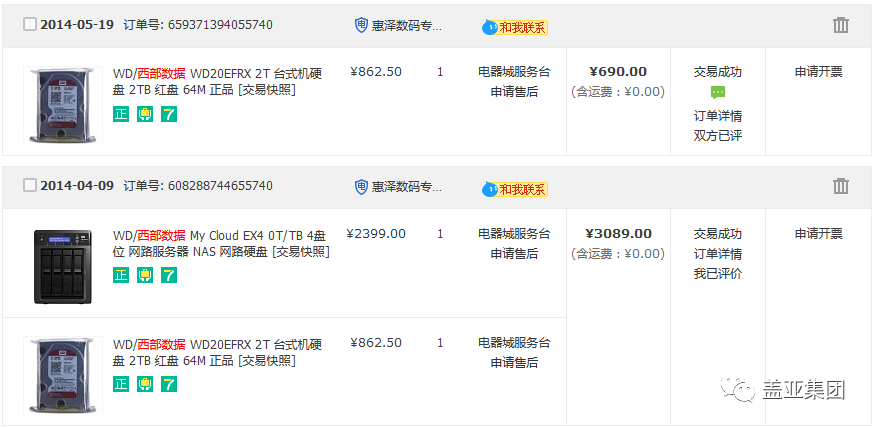The width and height of the screenshot is (874, 428).
Task: Delete the 2014-05-19 order with trash icon
Action: point(841,25)
